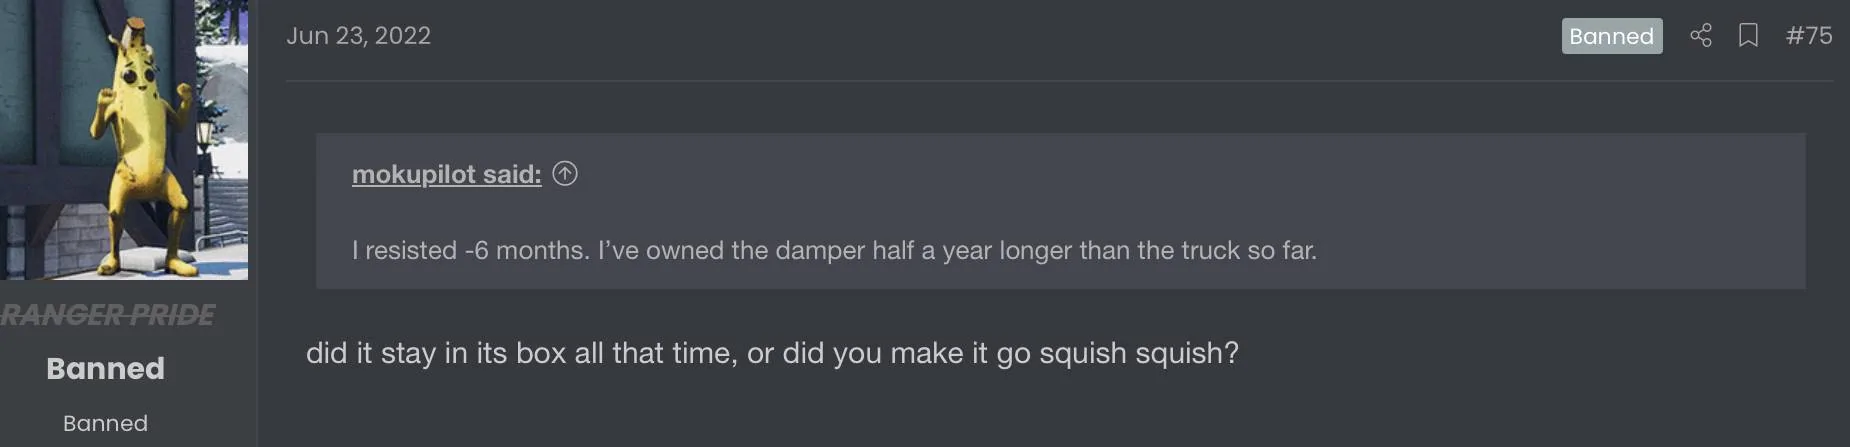
Task: Click the share icon on post #75
Action: (1701, 36)
